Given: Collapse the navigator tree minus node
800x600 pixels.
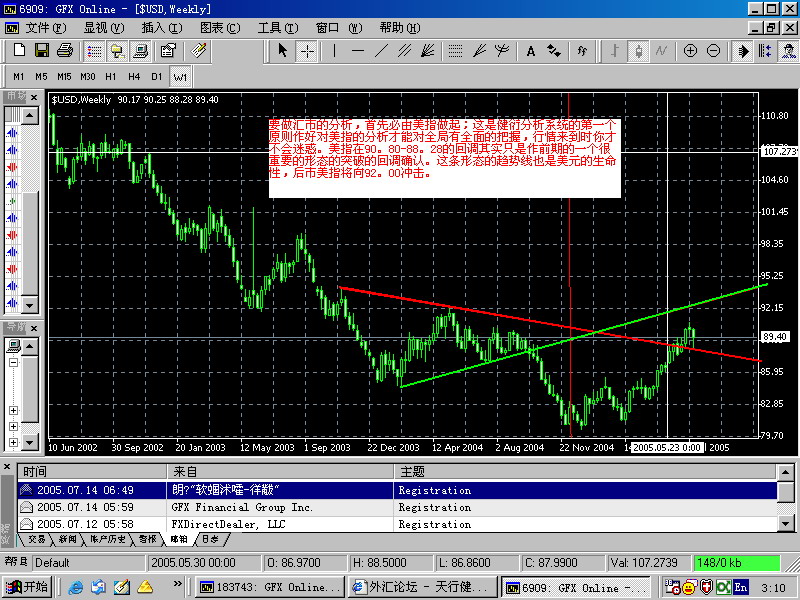Looking at the screenshot, I should coord(13,363).
